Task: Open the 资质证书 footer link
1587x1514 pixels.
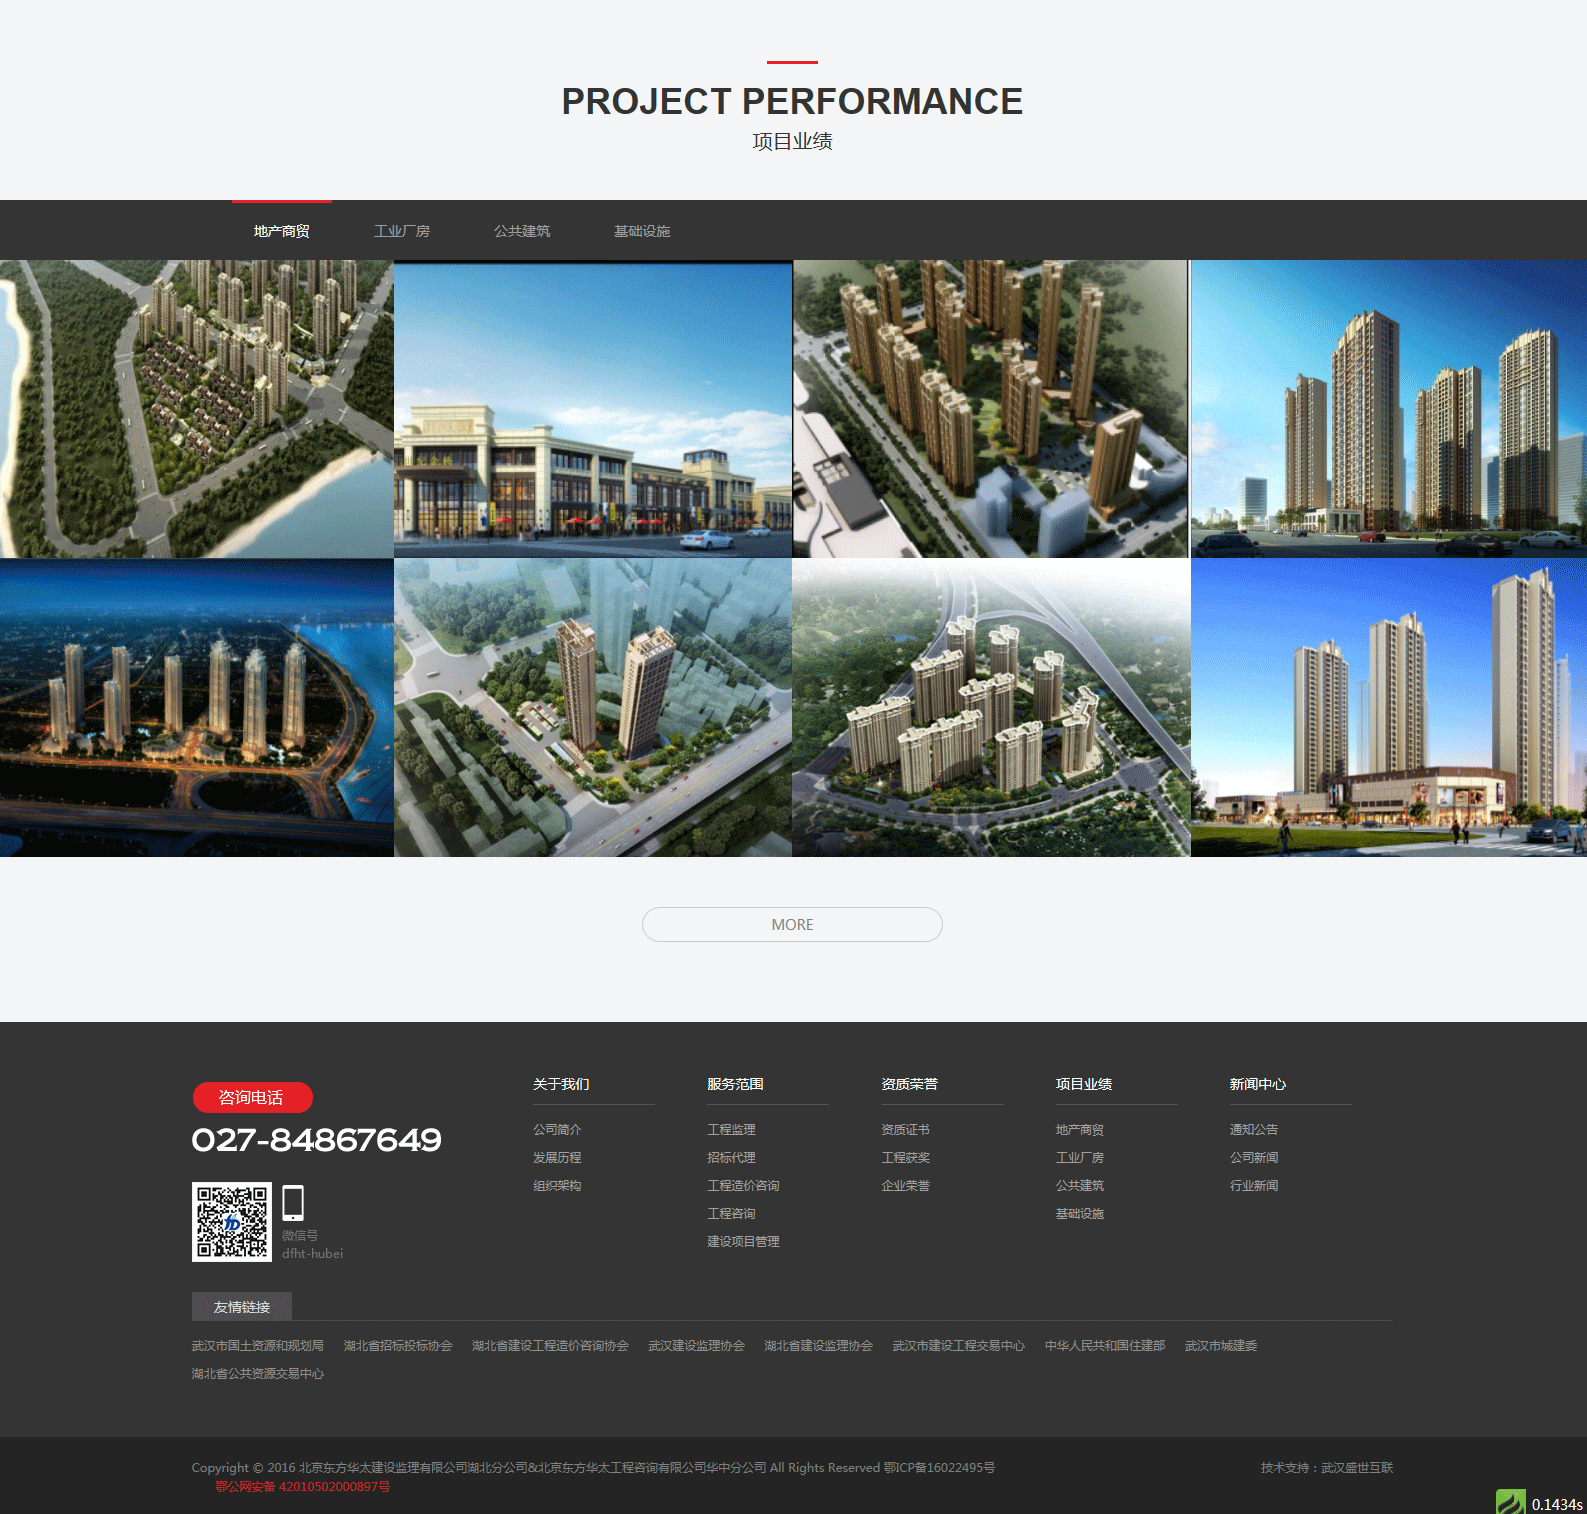Action: click(x=905, y=1129)
